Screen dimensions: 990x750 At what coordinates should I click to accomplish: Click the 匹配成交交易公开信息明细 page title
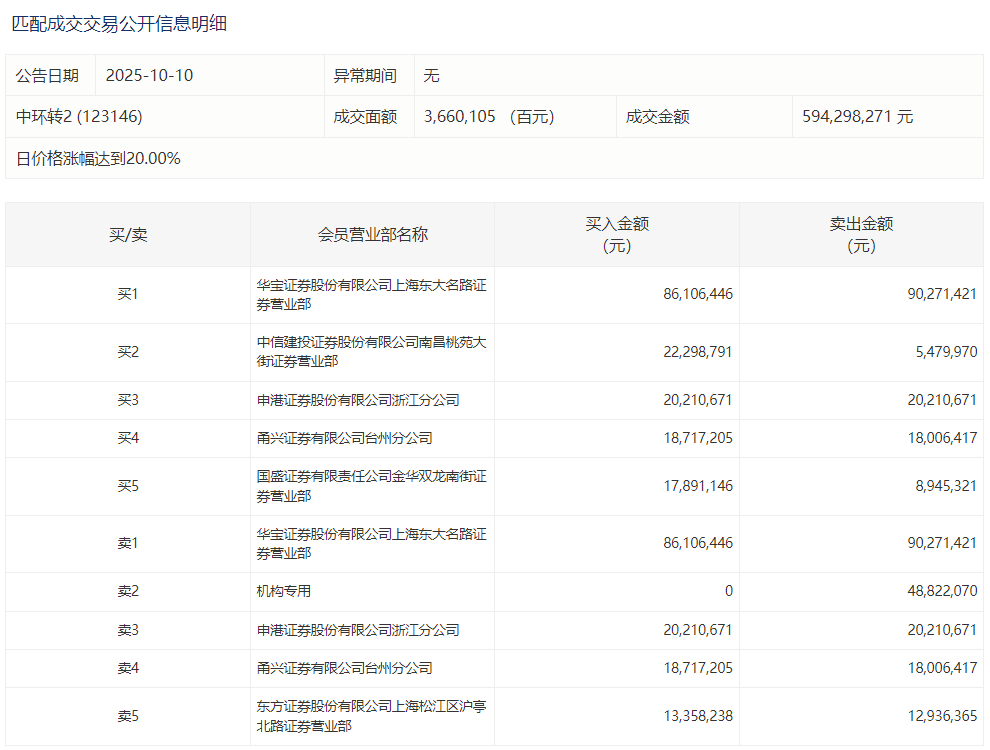tap(119, 23)
